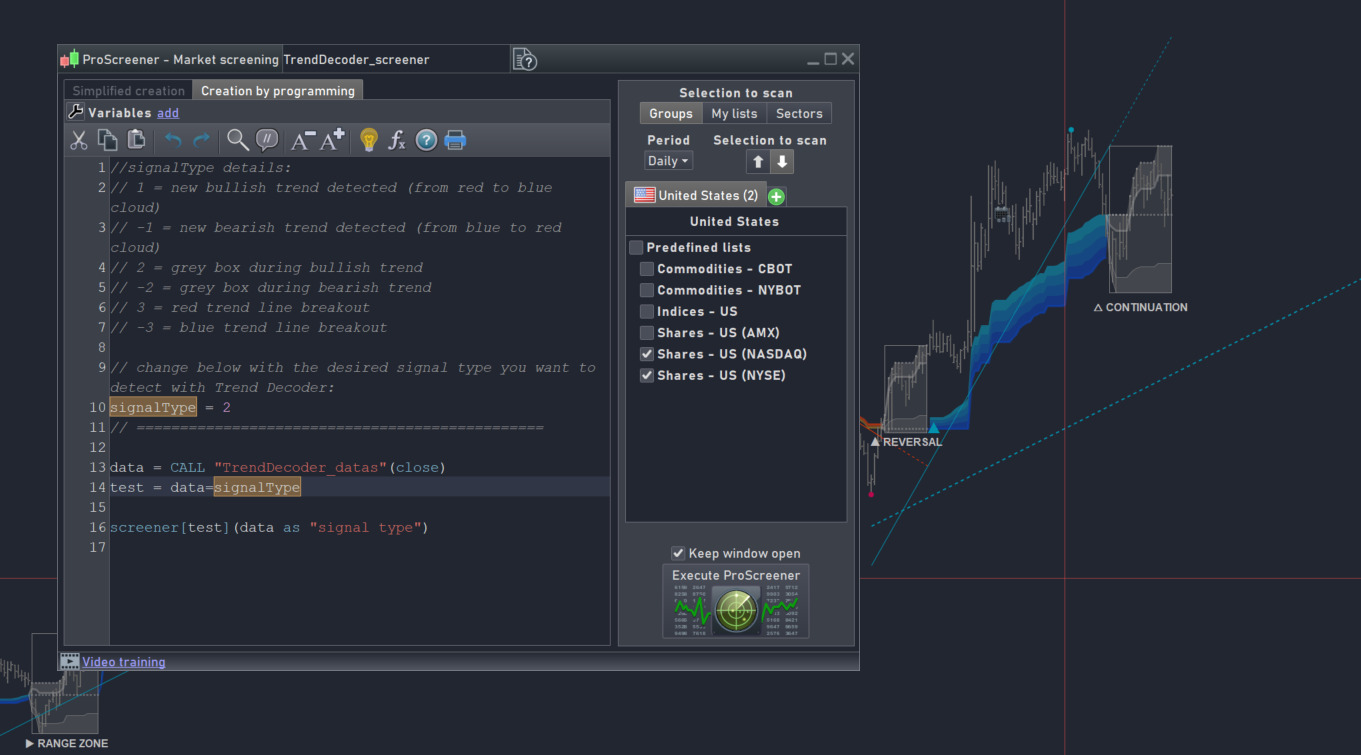Check the Indices - US box
Image resolution: width=1361 pixels, height=755 pixels.
(x=647, y=312)
